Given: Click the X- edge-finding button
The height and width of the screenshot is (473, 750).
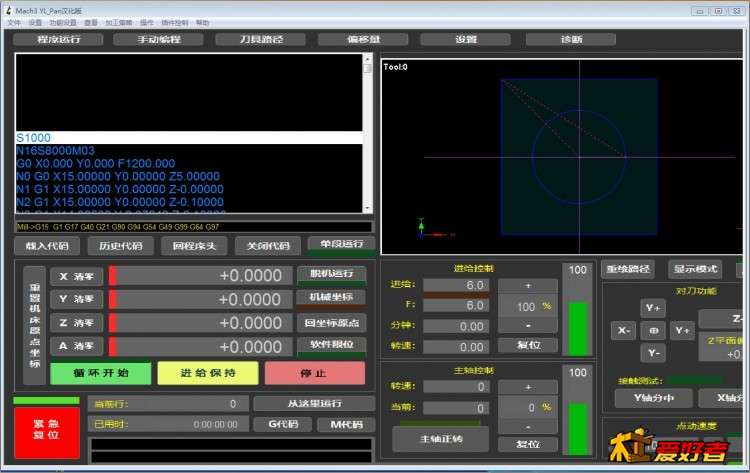Looking at the screenshot, I should coord(624,330).
